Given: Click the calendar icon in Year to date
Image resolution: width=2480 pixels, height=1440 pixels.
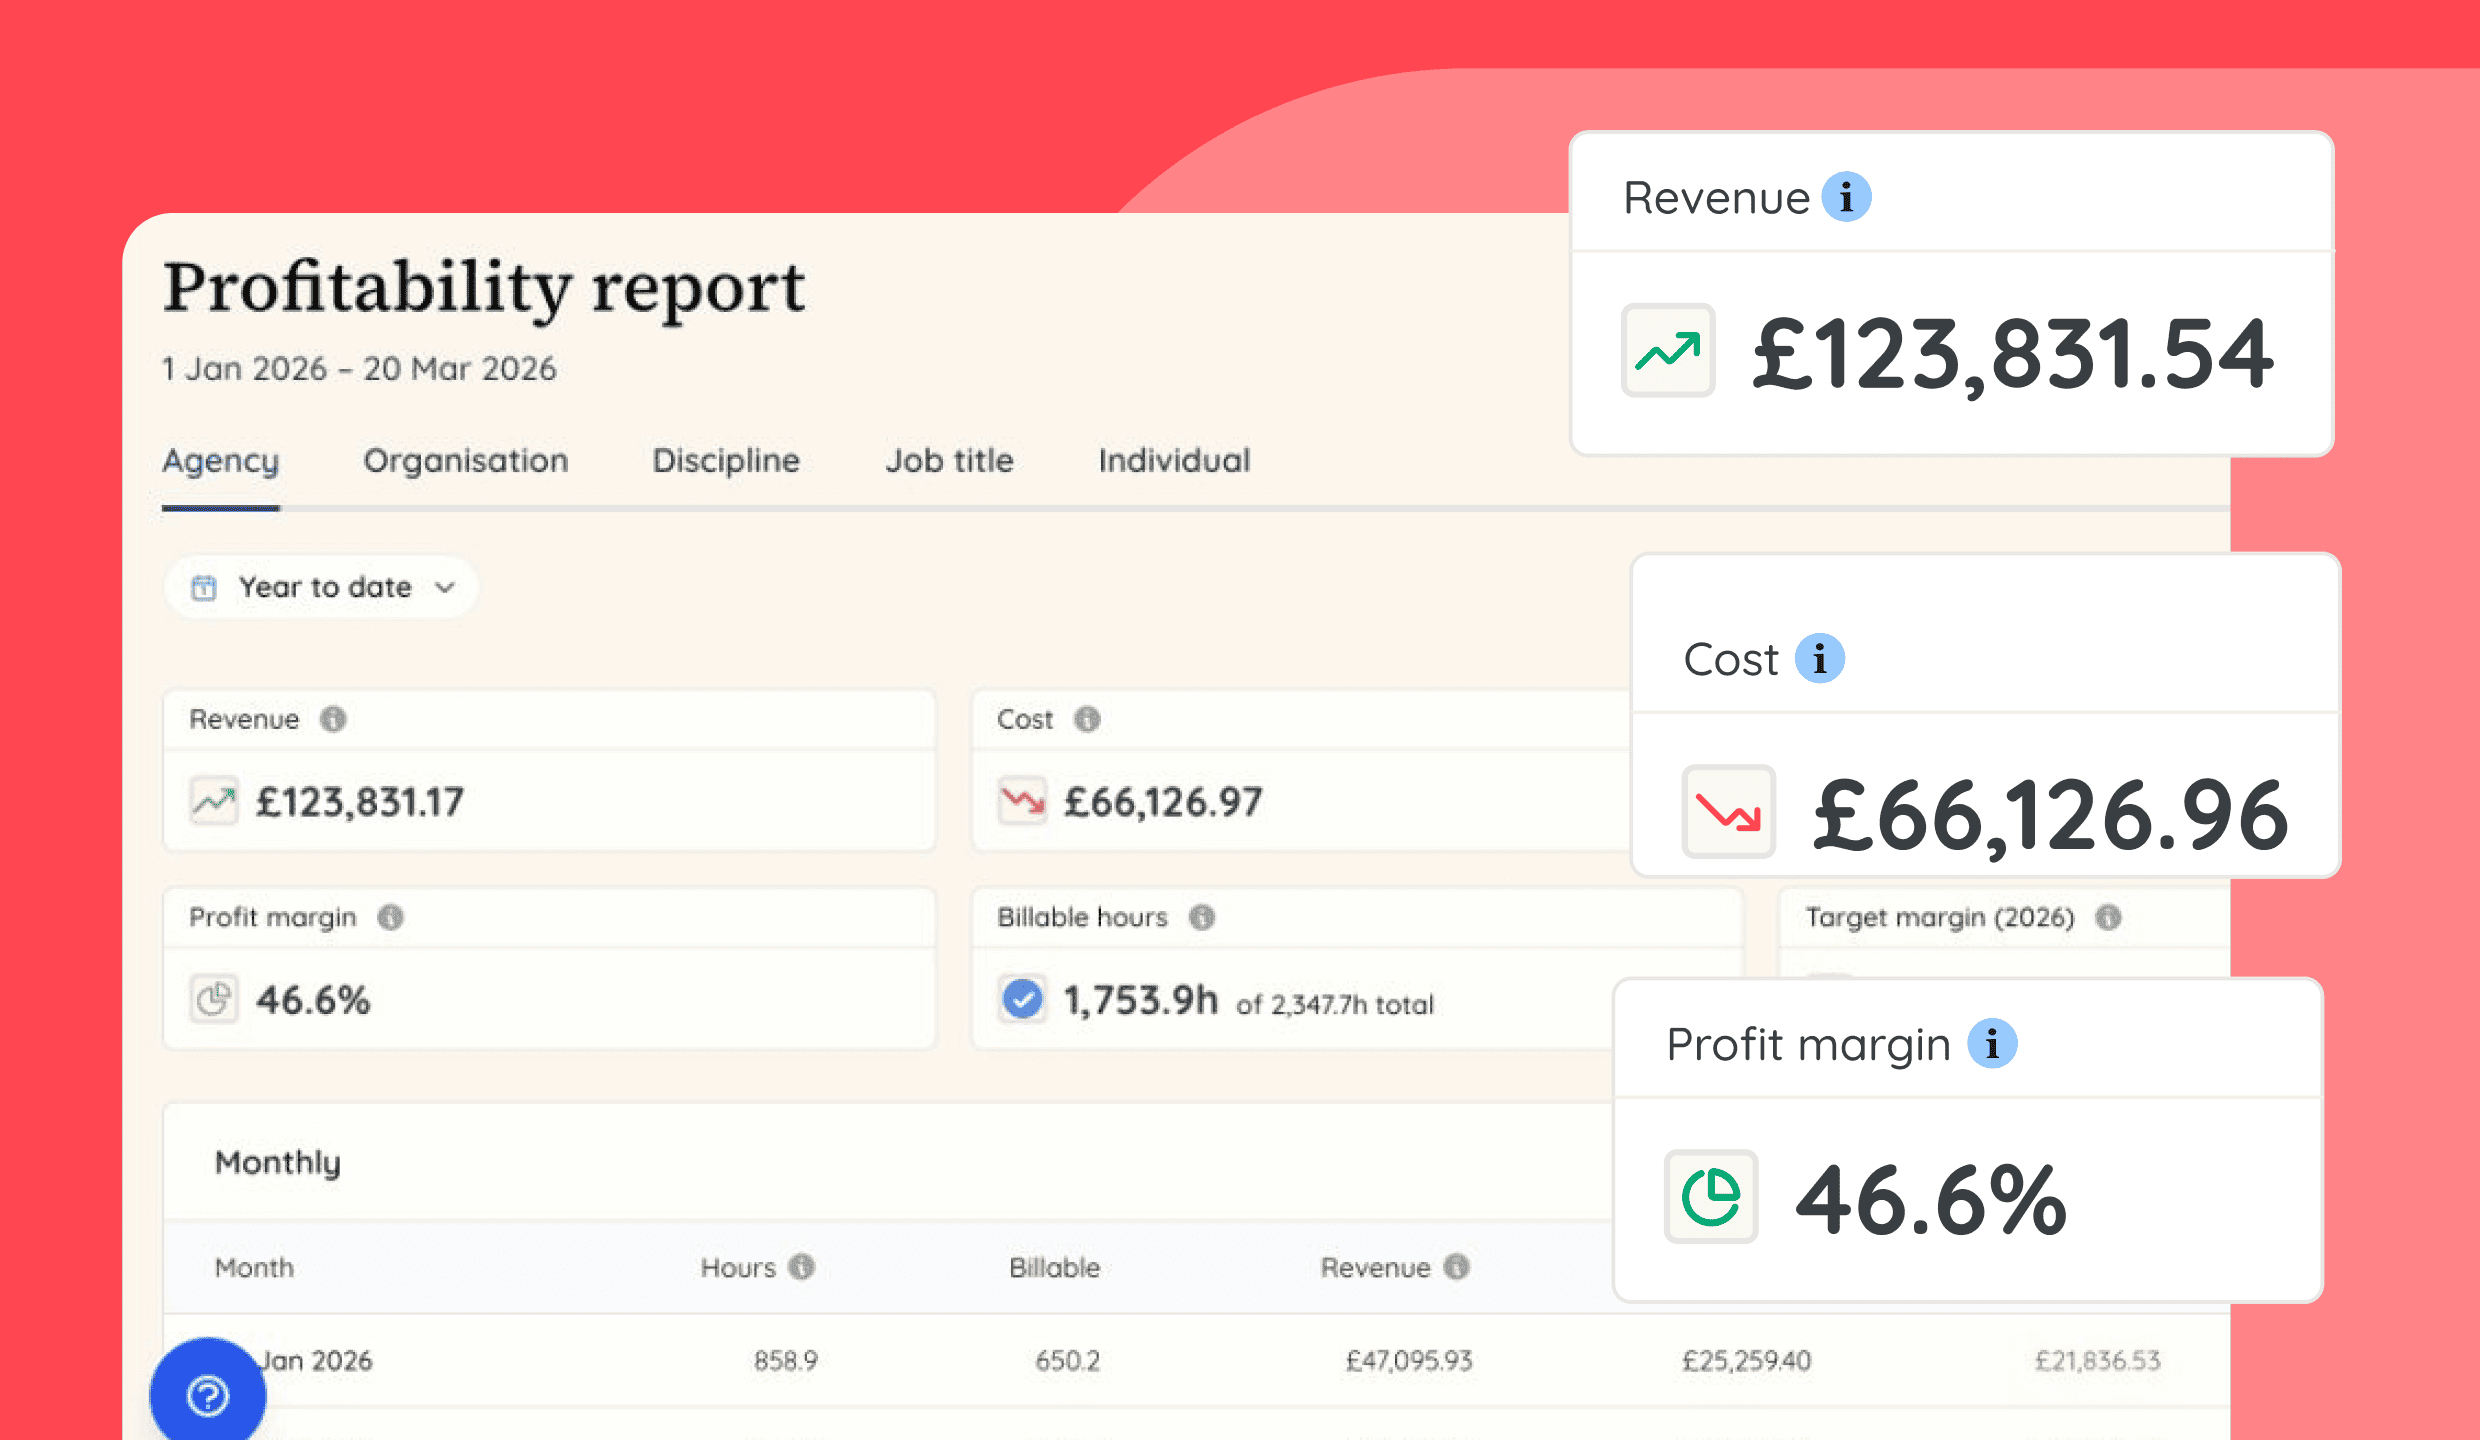Looking at the screenshot, I should tap(203, 588).
